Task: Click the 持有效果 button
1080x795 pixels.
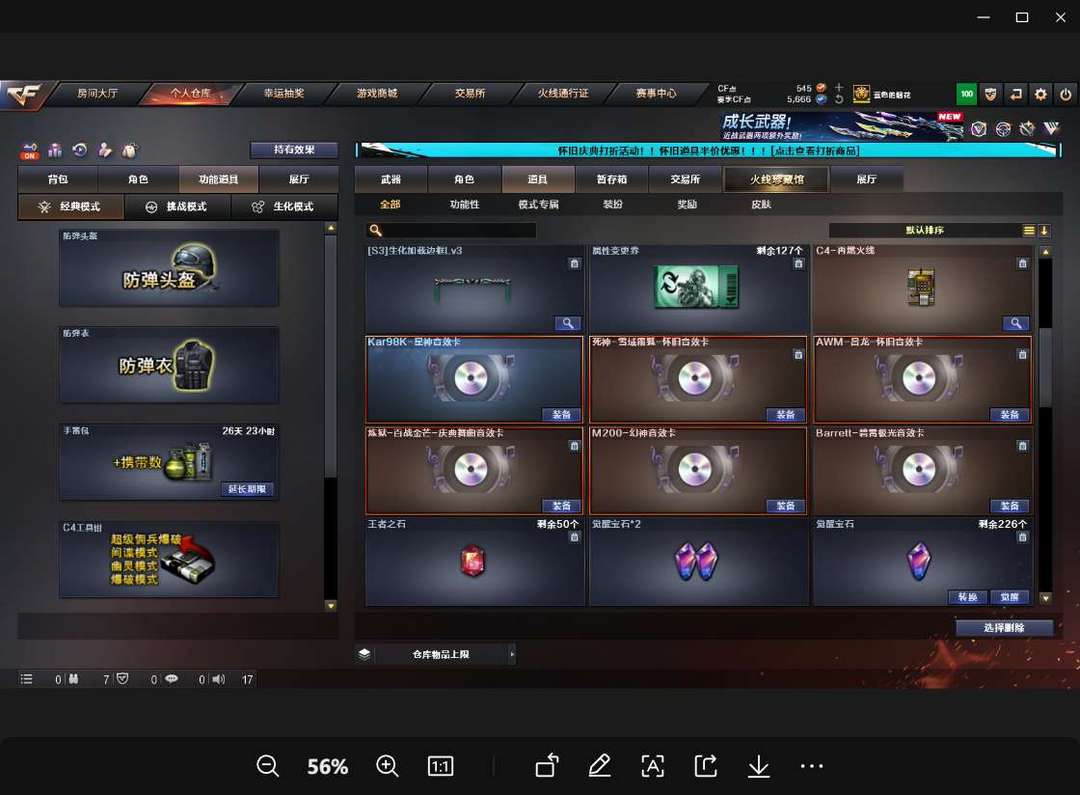Action: (x=294, y=149)
